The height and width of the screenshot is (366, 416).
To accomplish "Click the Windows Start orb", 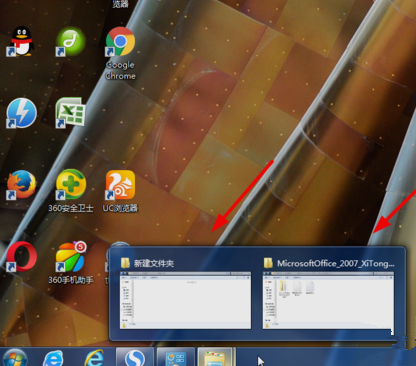I will click(x=15, y=357).
